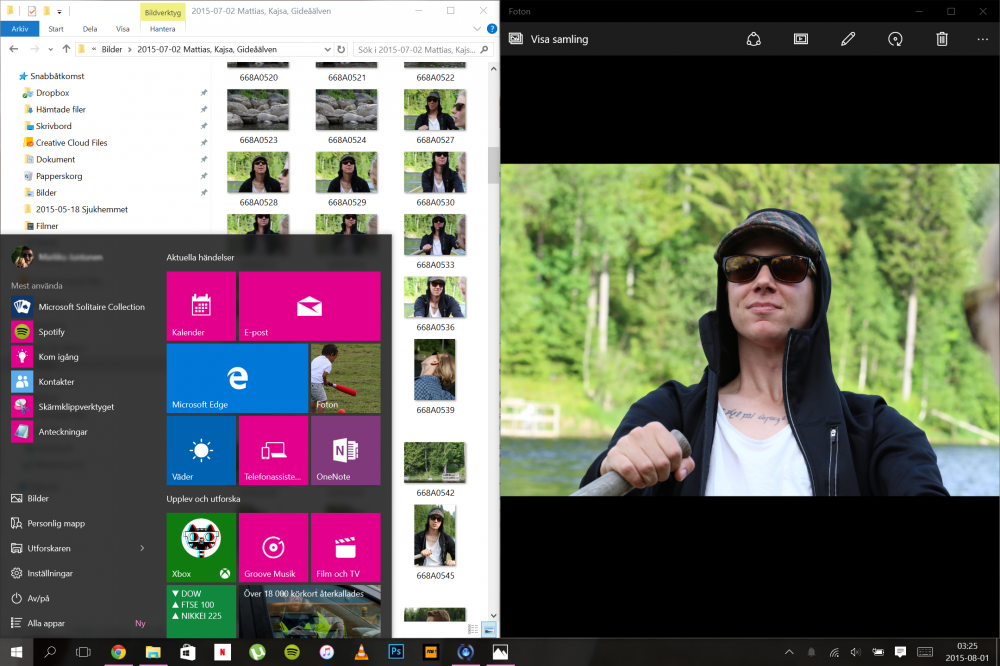Open Alla appar in the Start menu
This screenshot has height=666, width=1000.
click(48, 623)
